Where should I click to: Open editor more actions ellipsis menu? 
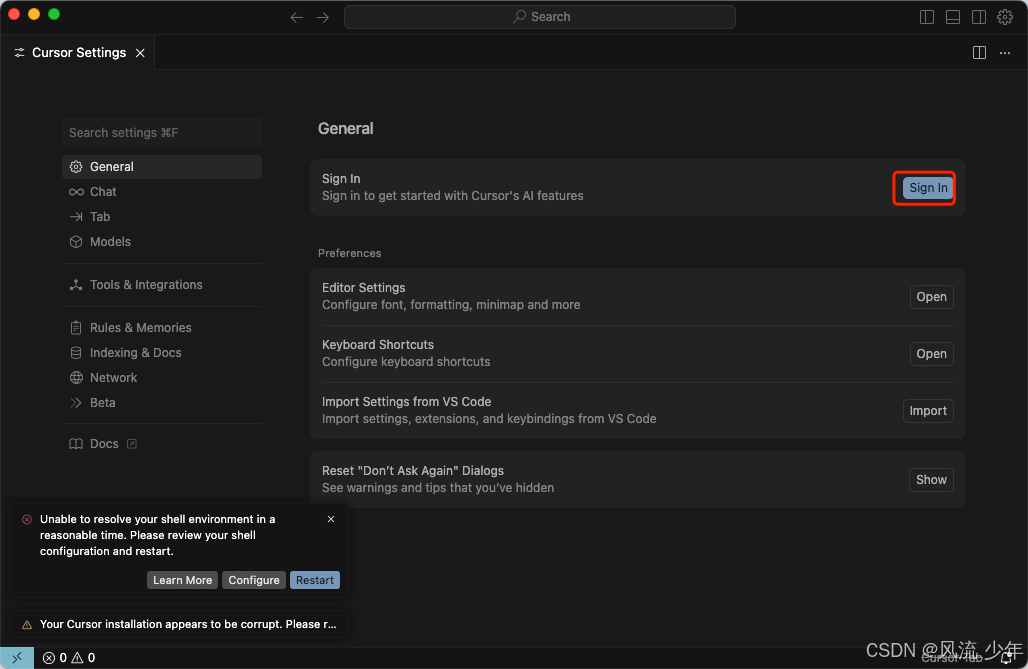coord(1005,52)
